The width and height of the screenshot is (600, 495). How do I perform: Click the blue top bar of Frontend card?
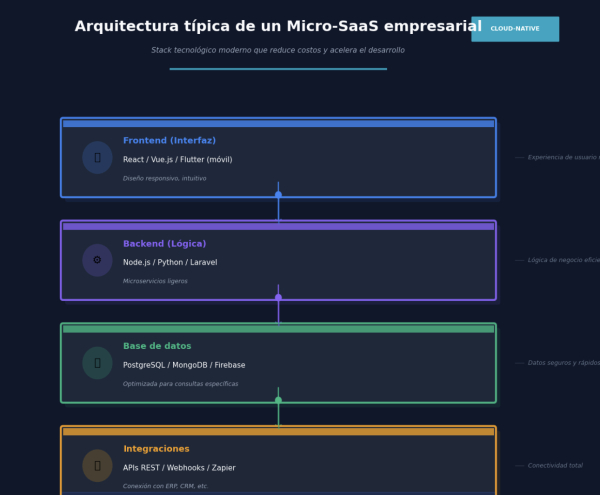pos(278,124)
